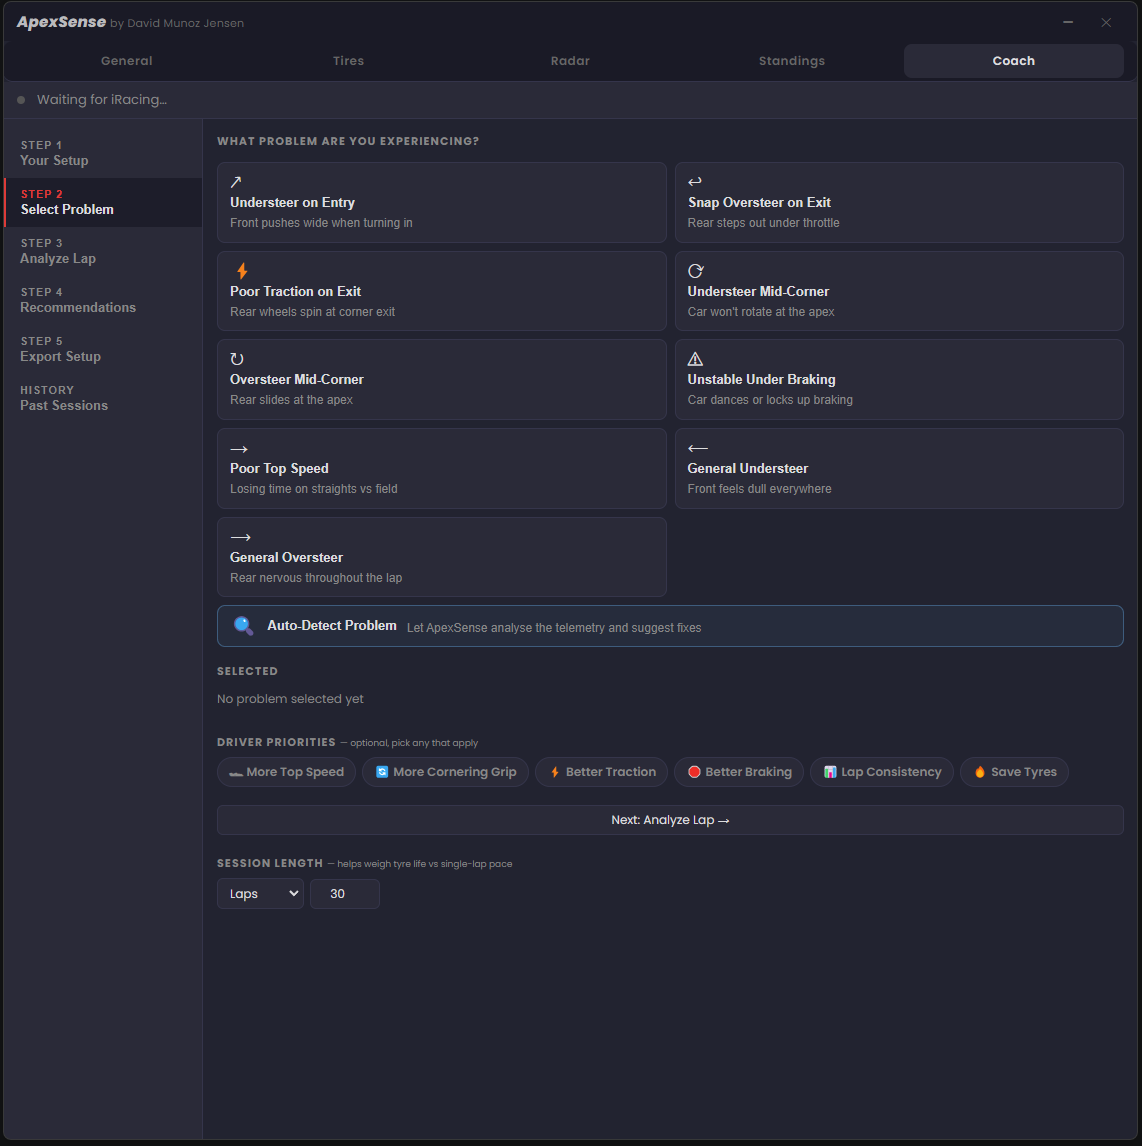Toggle the Better Traction priority chip
1142x1146 pixels.
pyautogui.click(x=601, y=771)
